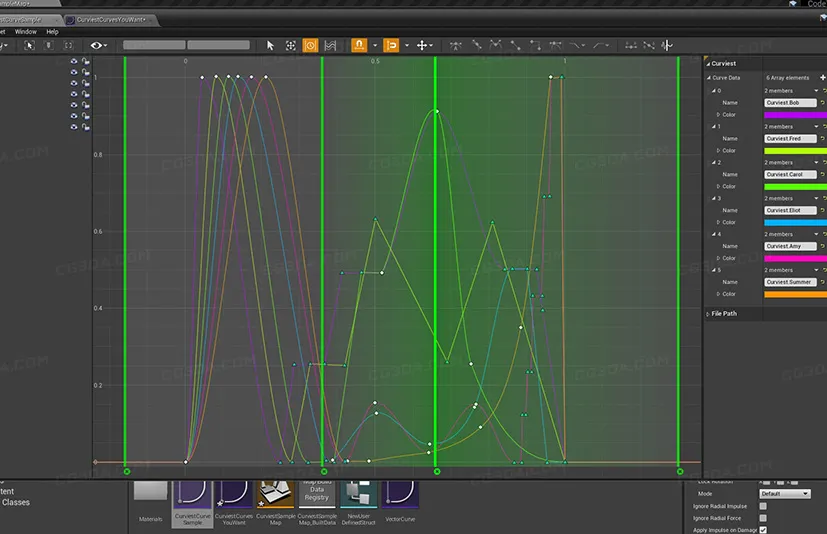
Task: Toggle the orange clock time snapping button
Action: point(311,45)
